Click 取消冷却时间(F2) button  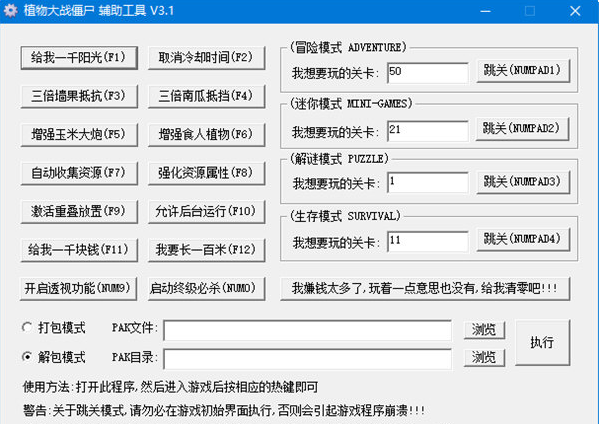(206, 58)
